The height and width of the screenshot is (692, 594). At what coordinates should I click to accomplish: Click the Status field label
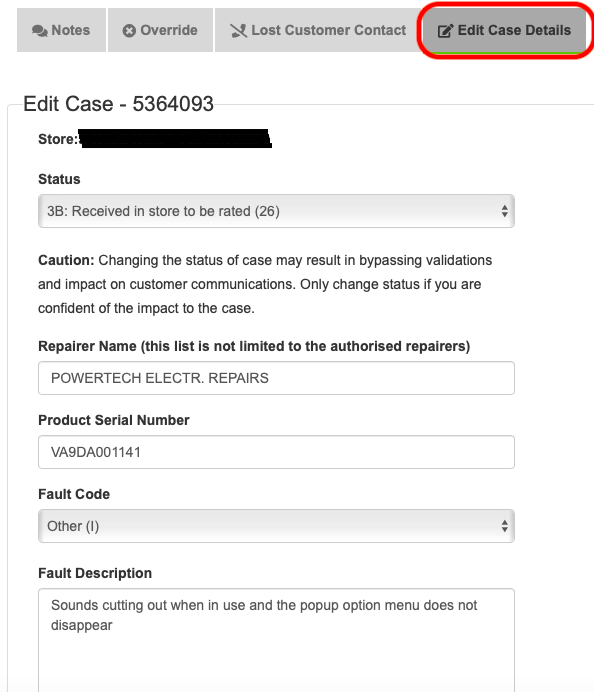[x=59, y=179]
